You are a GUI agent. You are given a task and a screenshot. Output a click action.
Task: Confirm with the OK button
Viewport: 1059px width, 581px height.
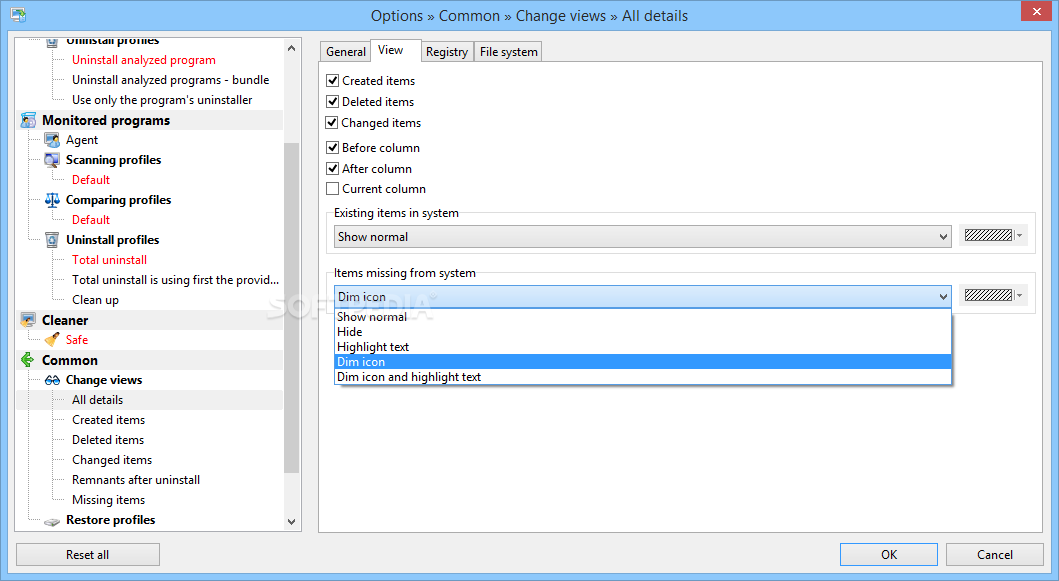point(889,555)
